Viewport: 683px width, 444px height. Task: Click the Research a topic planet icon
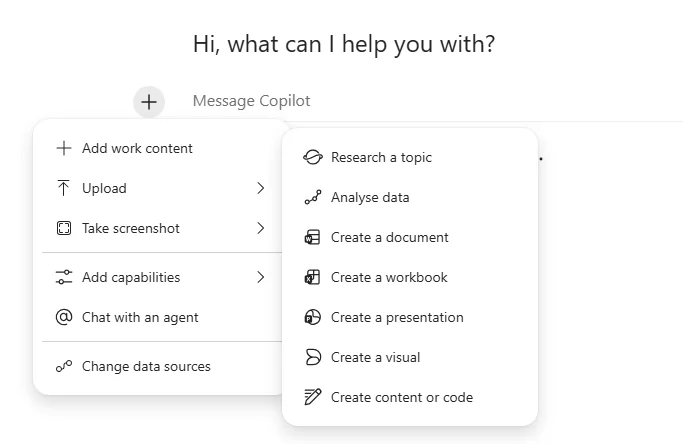point(313,157)
